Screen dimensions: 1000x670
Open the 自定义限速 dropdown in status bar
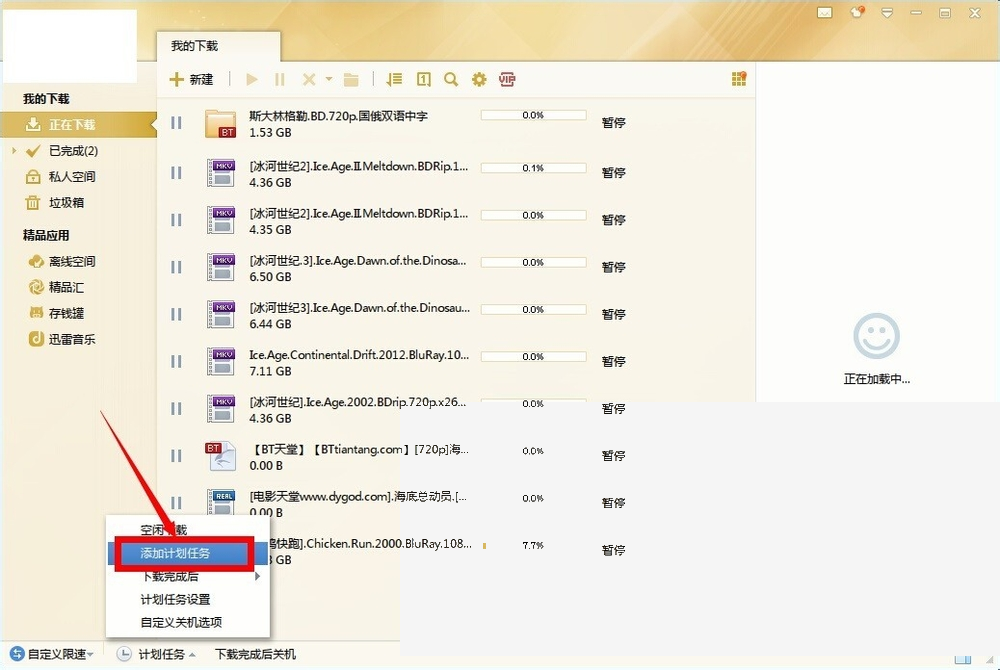(52, 654)
